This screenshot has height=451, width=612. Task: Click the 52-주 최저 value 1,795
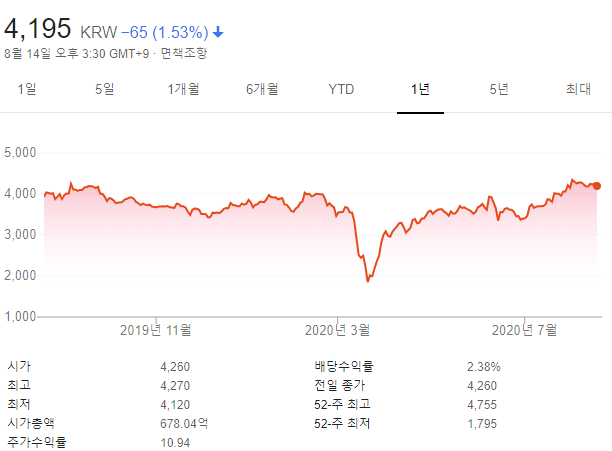tap(482, 423)
